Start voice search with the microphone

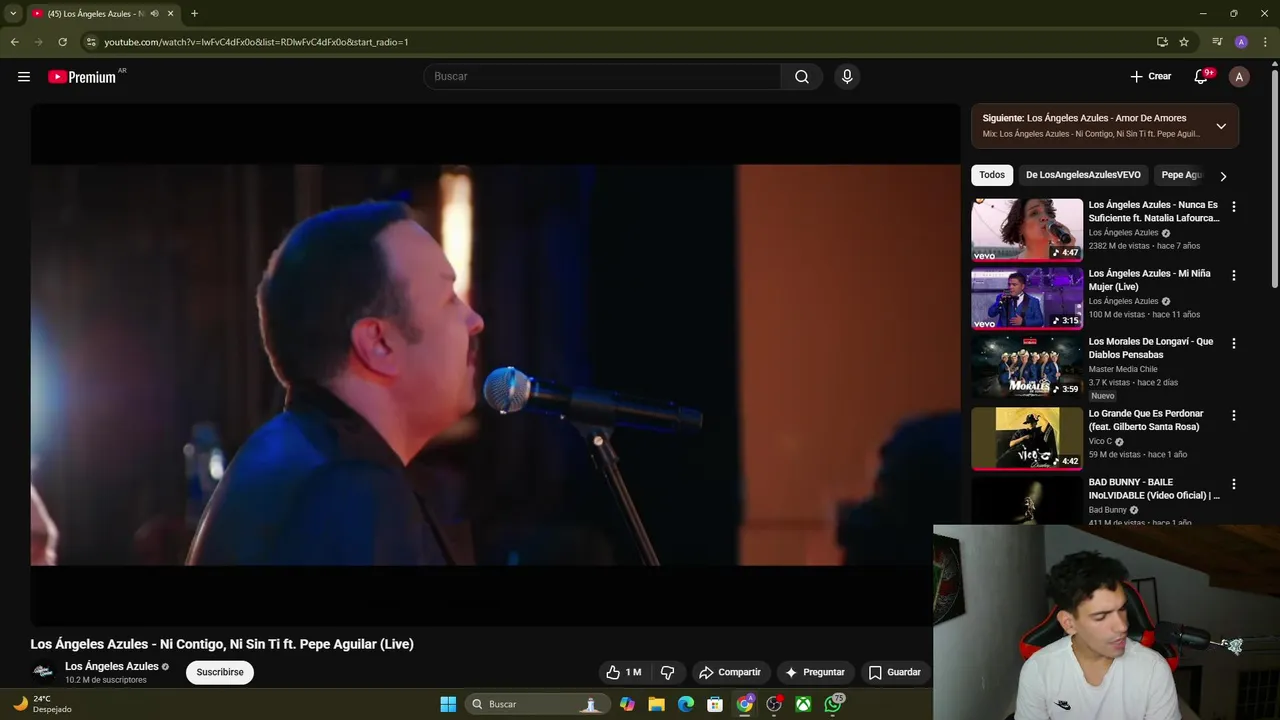[847, 77]
